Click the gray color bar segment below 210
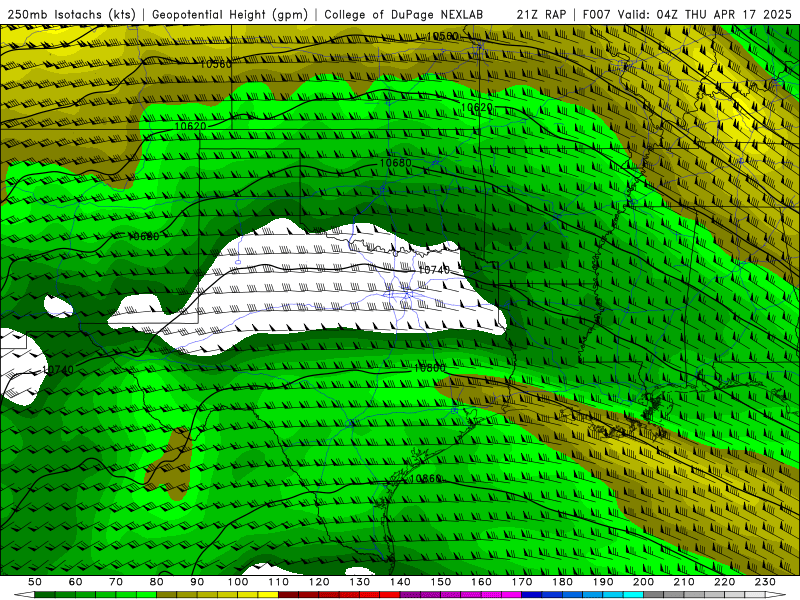 click(x=674, y=595)
